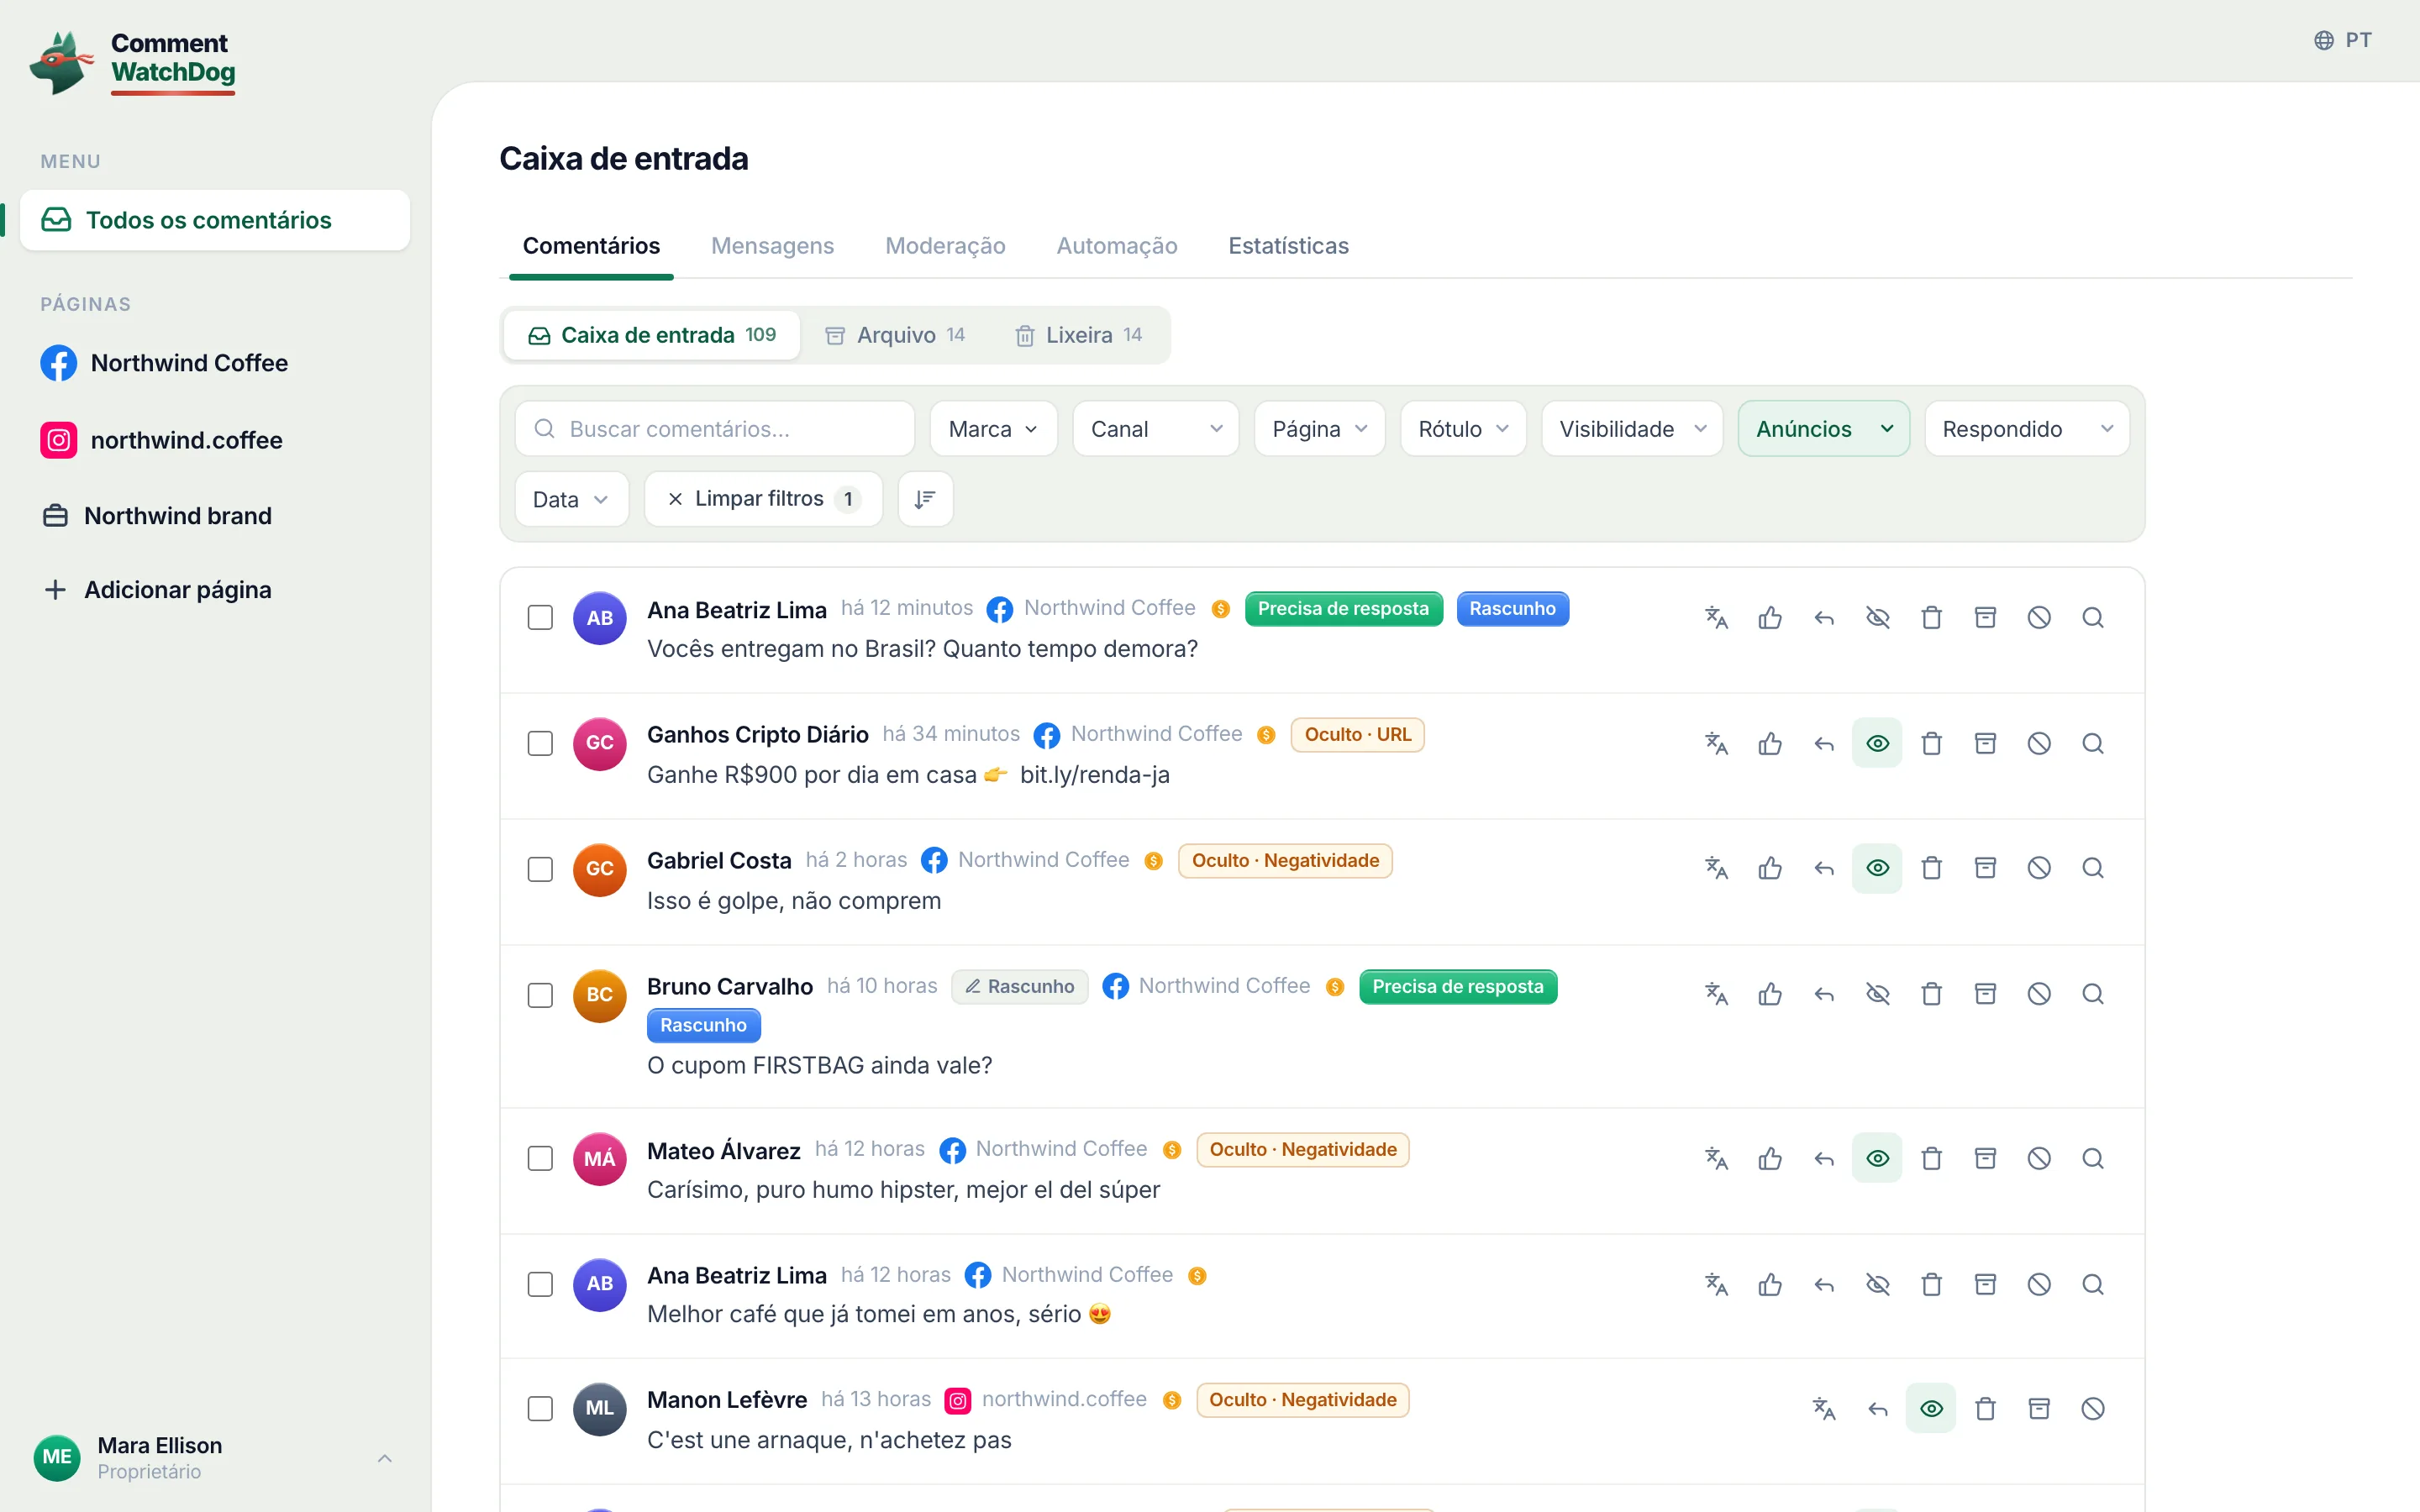The image size is (2420, 1512).
Task: Unhide Manon Lefèvre's comment
Action: point(1932,1409)
